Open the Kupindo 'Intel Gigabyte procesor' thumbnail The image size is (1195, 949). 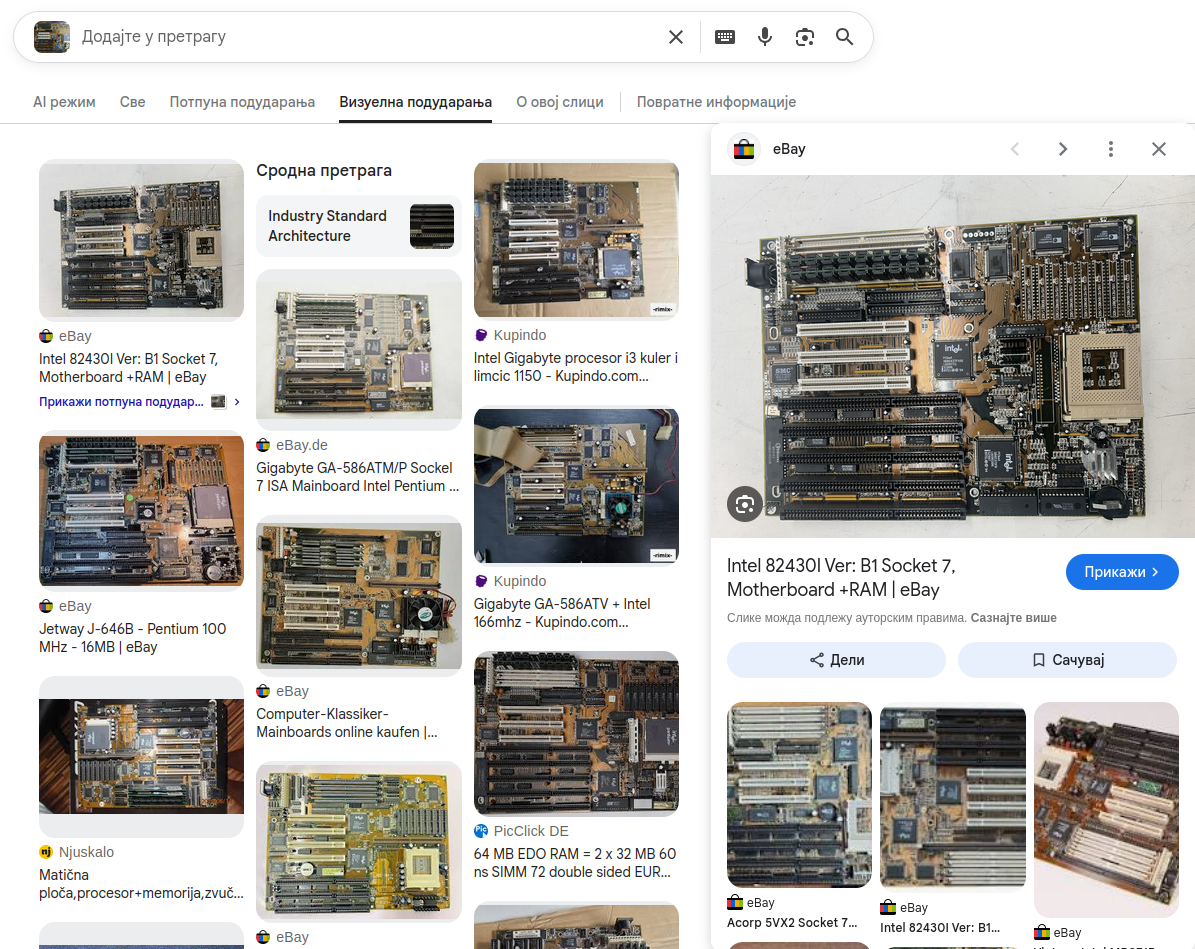(576, 239)
